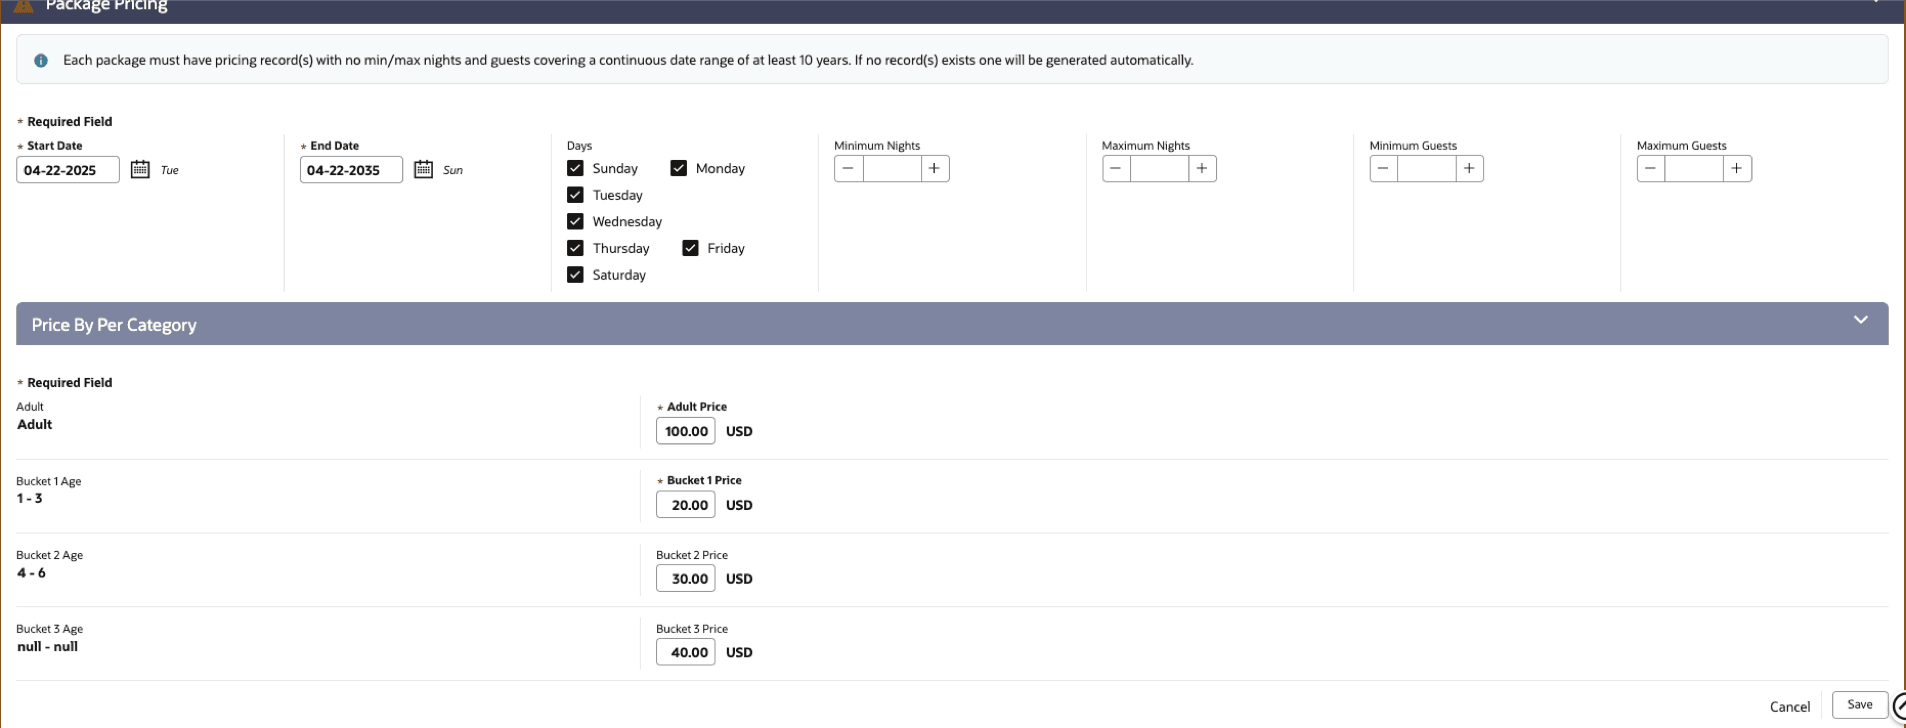Click the Start Date input field
The width and height of the screenshot is (1906, 728).
[x=68, y=170]
